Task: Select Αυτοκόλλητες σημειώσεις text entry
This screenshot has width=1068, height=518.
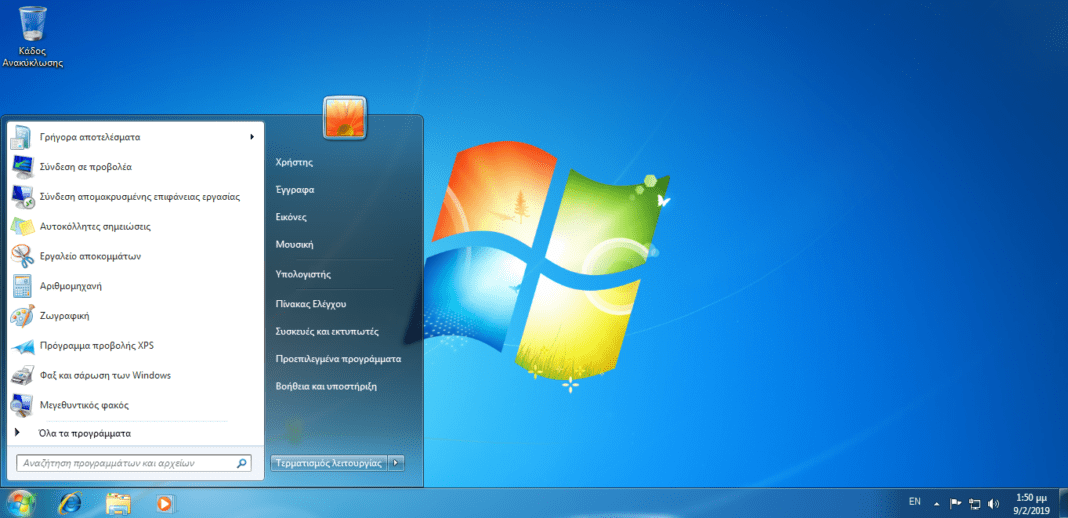Action: (95, 227)
